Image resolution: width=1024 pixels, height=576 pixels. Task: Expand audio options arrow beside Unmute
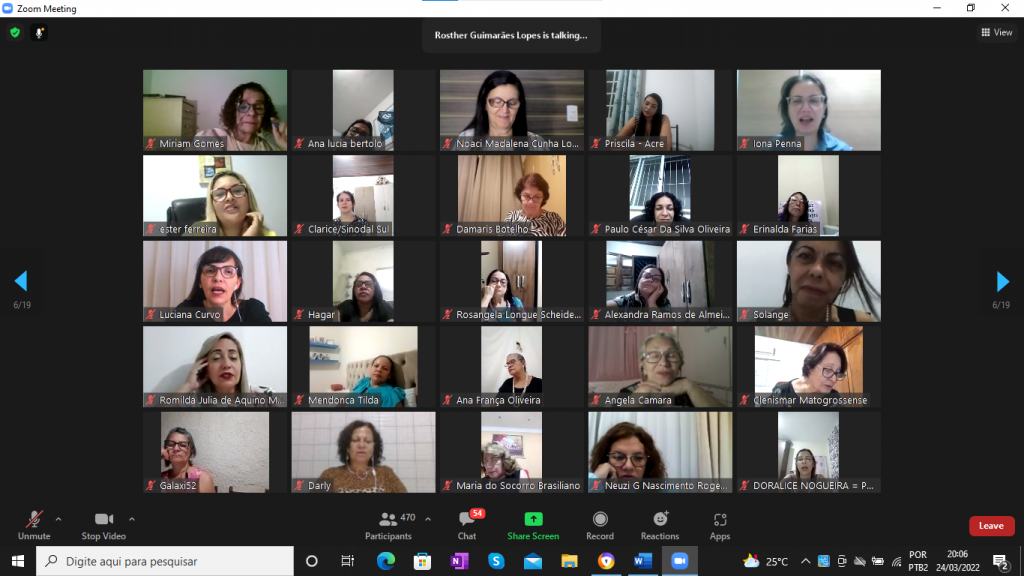point(58,519)
